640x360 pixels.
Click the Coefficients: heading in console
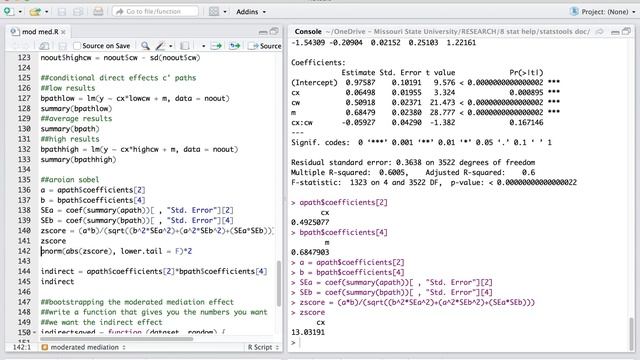coord(318,62)
